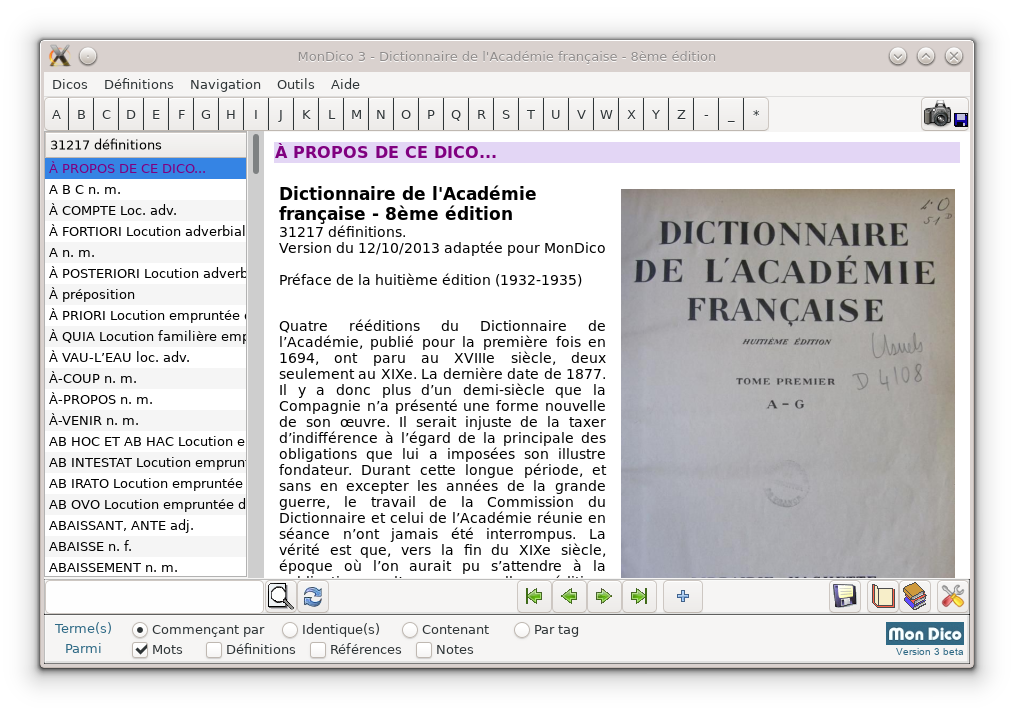Select 'AB HOC ET AB HAC Locution' entry
The height and width of the screenshot is (708, 1014).
(x=146, y=442)
